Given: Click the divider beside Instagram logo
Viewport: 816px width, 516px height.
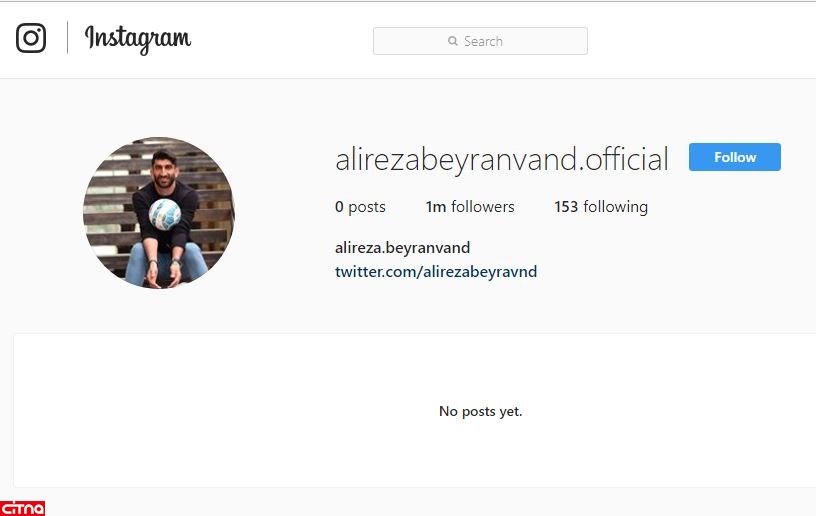Looking at the screenshot, I should (67, 37).
